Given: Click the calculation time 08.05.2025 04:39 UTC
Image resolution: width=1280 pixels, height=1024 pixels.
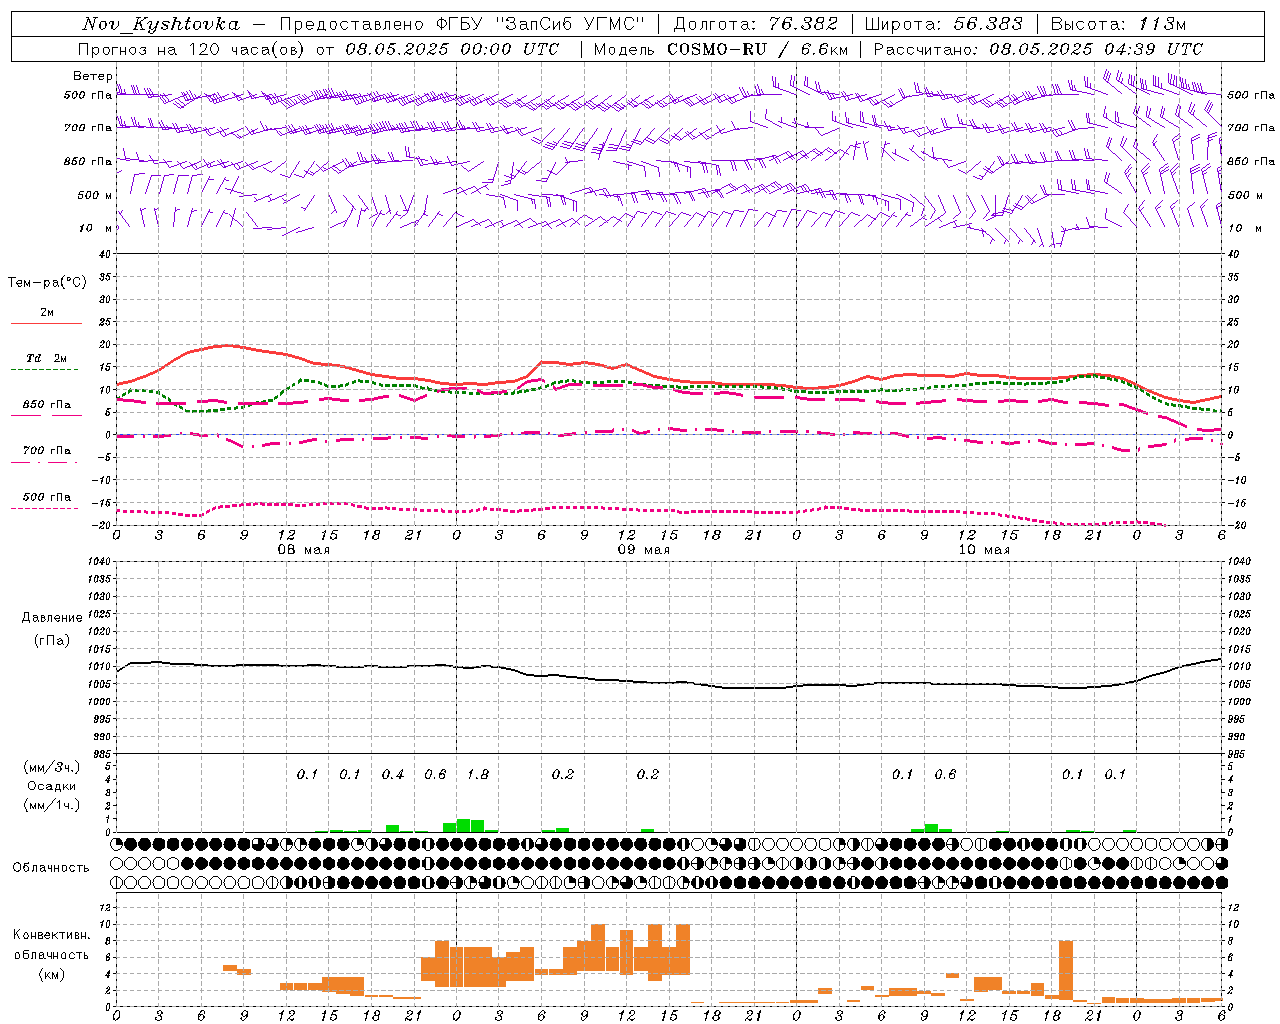Looking at the screenshot, I should click(1096, 49).
